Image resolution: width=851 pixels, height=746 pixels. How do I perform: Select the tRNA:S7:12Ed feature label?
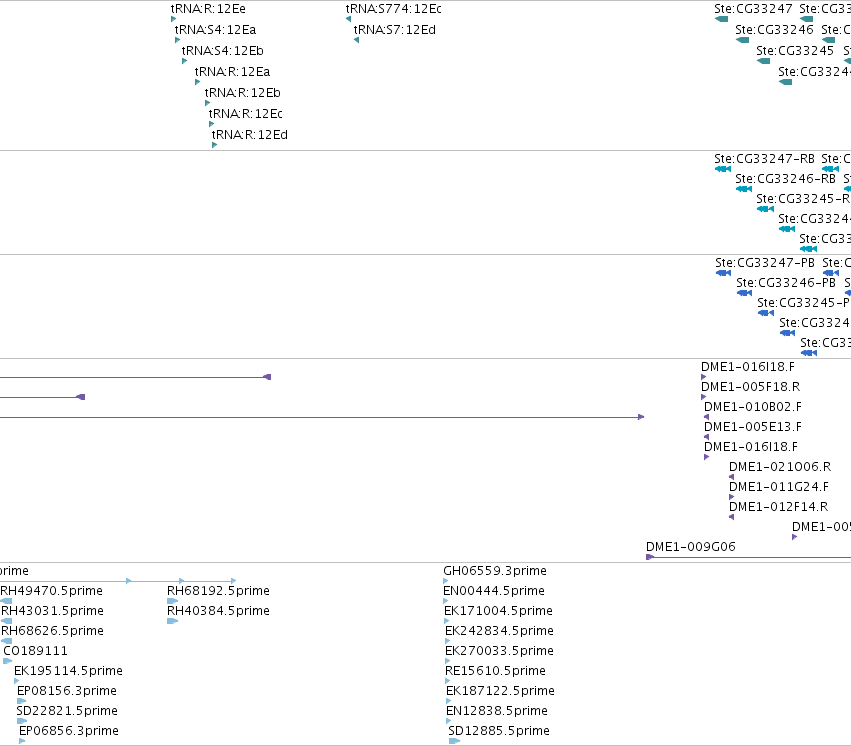click(395, 30)
